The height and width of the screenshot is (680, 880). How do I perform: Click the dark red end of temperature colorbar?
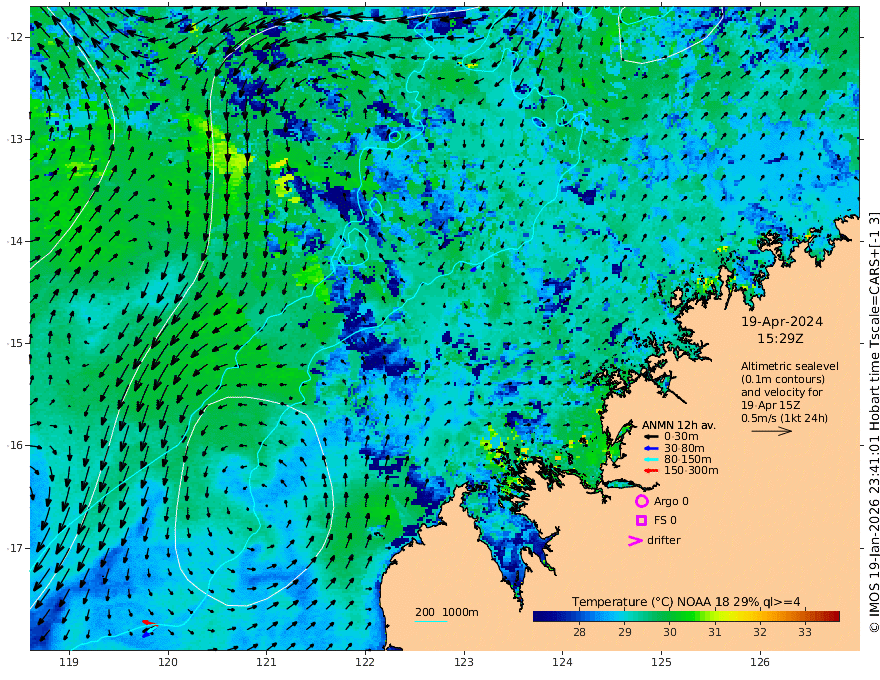coord(835,616)
